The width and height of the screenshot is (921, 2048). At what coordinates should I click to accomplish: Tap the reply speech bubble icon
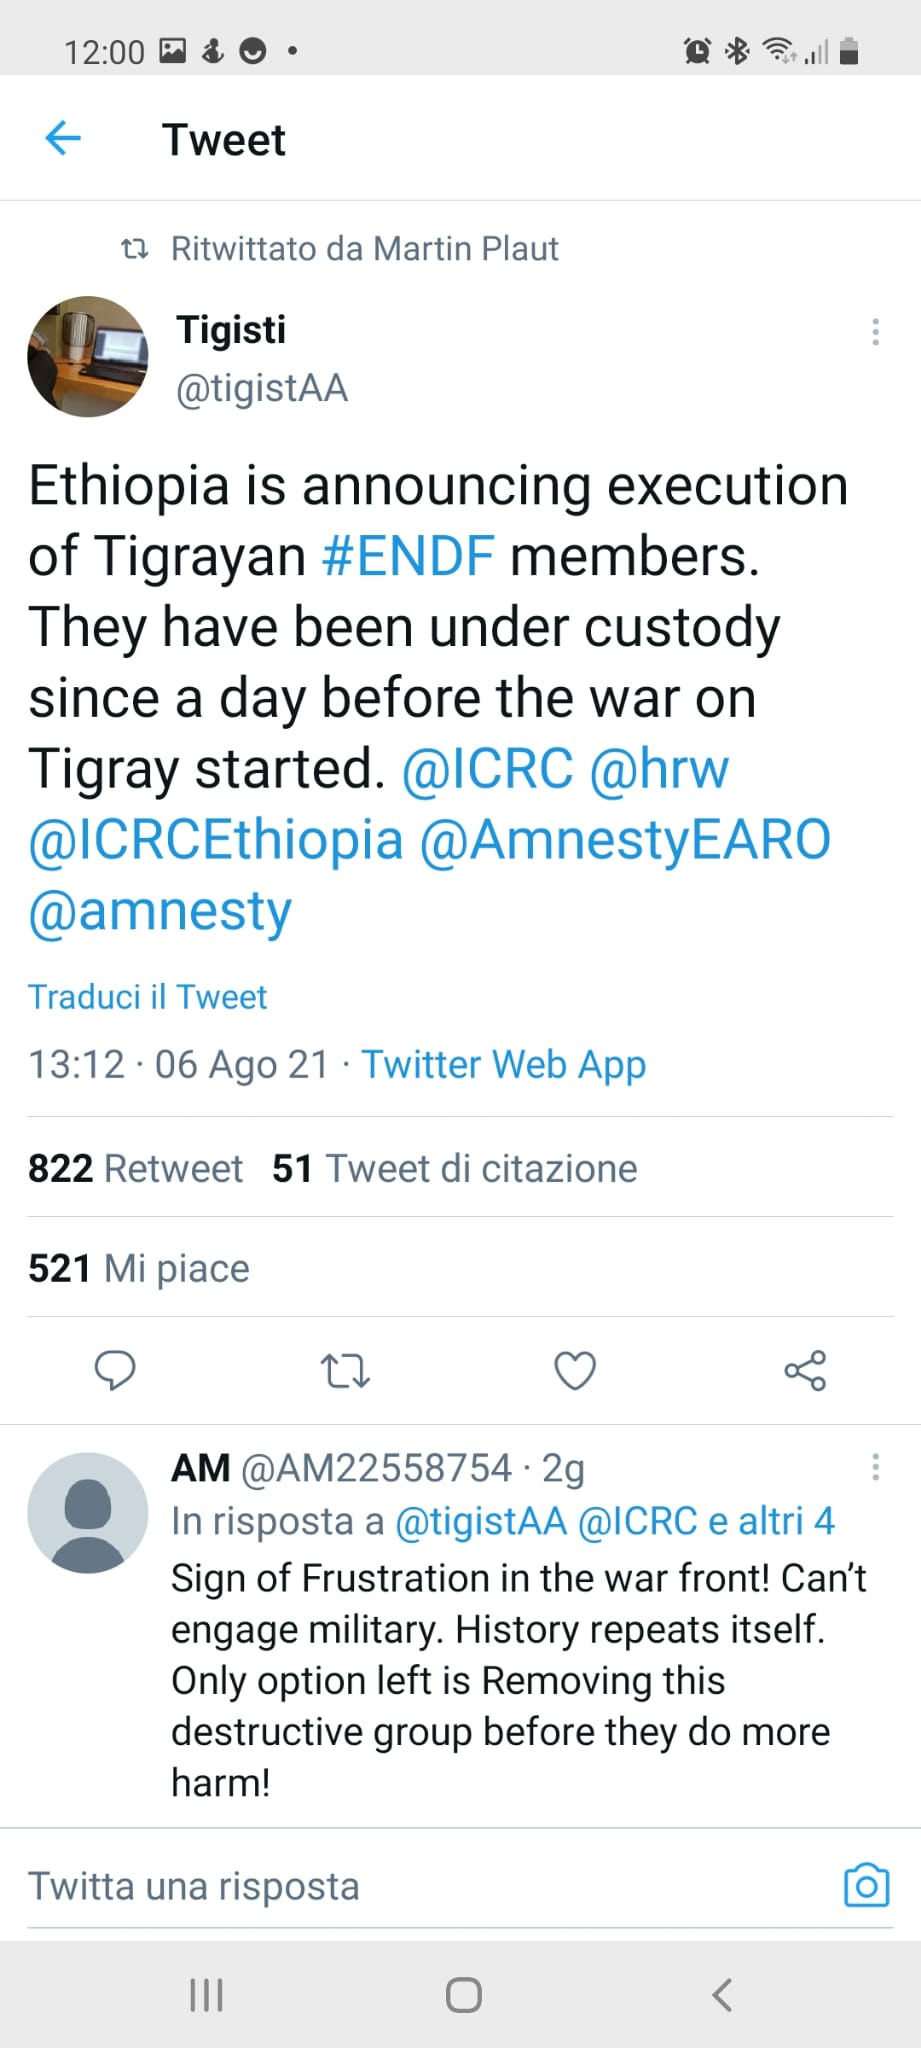(x=115, y=1370)
